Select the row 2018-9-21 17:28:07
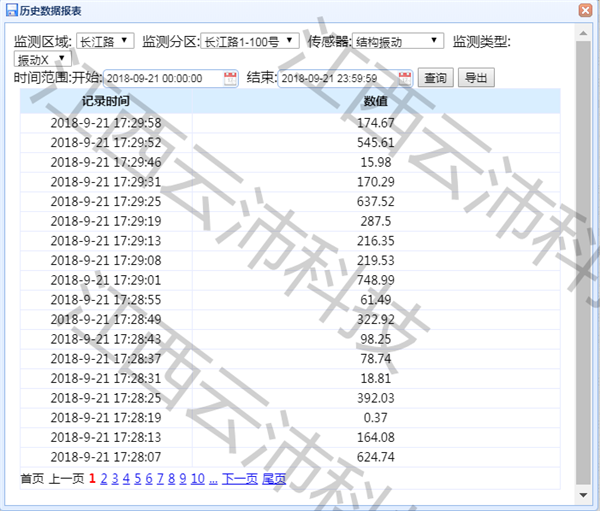Viewport: 600px width, 511px height. [x=290, y=457]
